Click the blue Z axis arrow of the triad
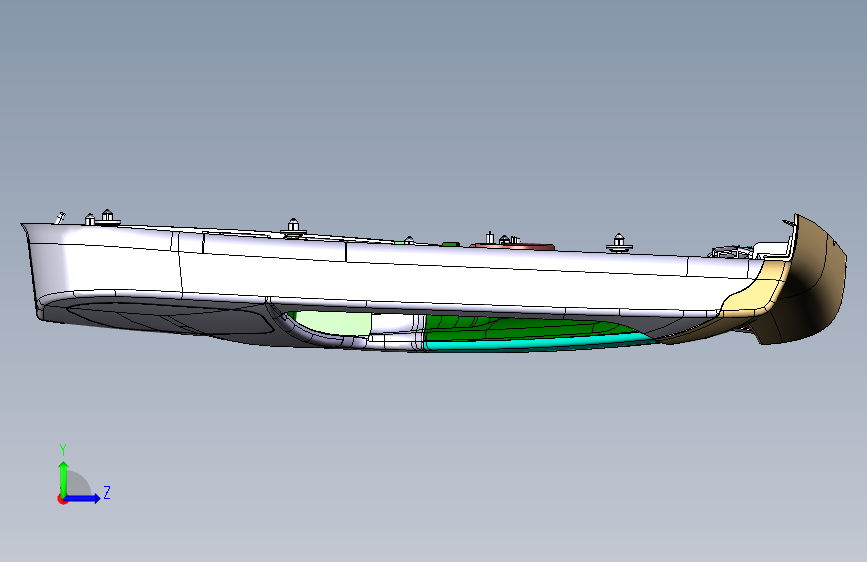867x562 pixels. [82, 498]
